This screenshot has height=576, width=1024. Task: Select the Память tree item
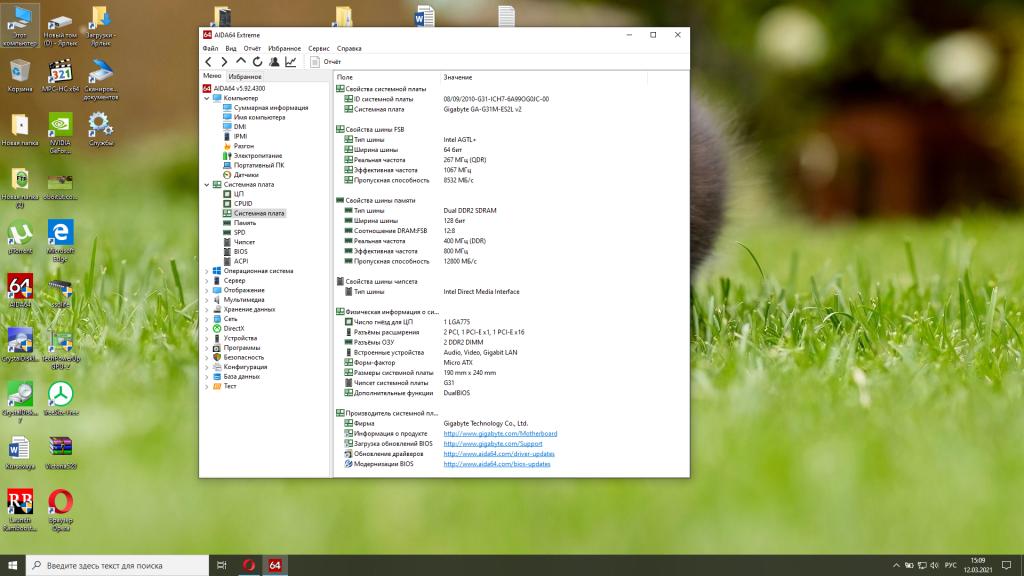(244, 223)
